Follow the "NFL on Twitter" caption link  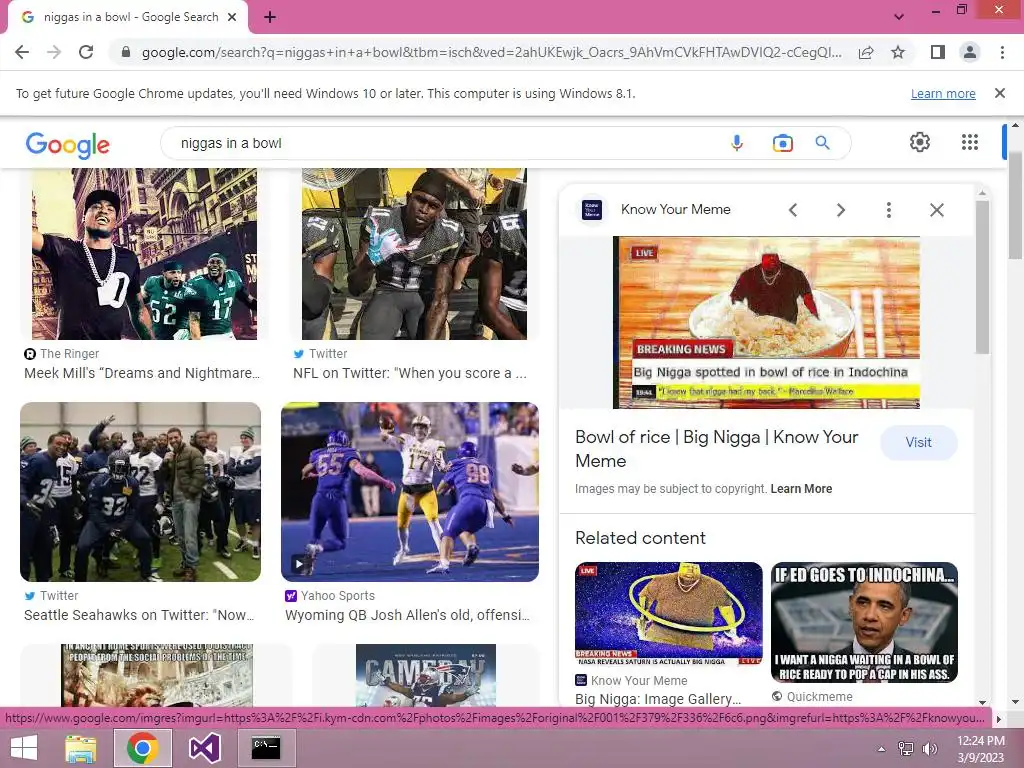(409, 374)
